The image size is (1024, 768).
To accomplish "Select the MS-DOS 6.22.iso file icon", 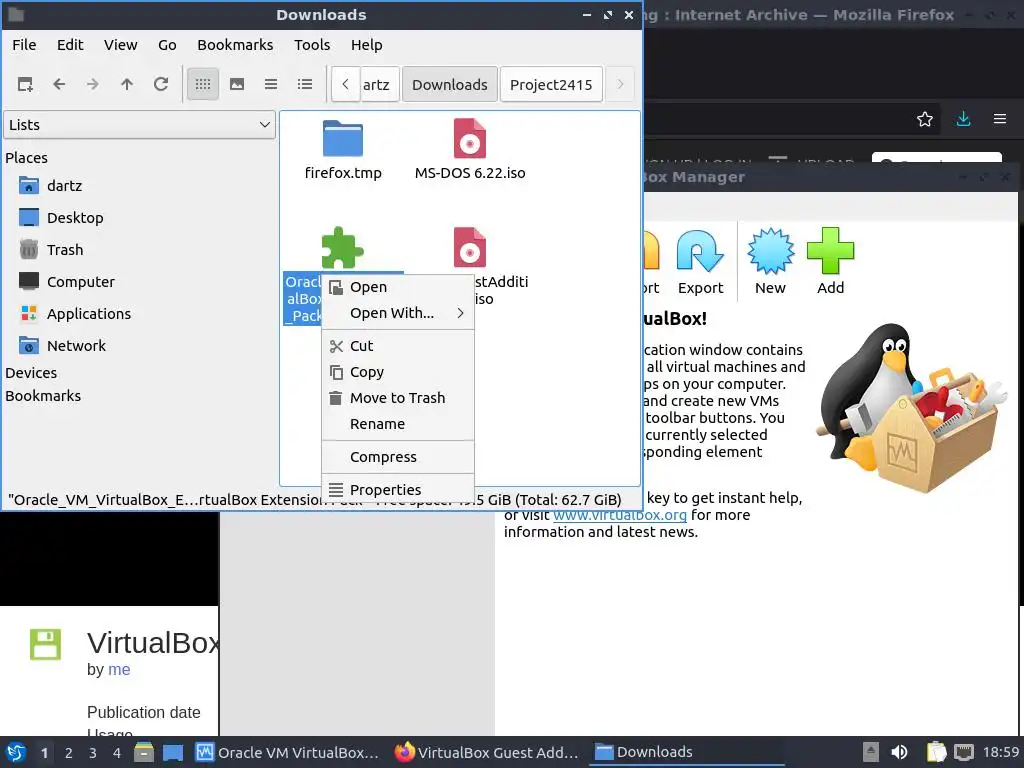I will point(470,138).
